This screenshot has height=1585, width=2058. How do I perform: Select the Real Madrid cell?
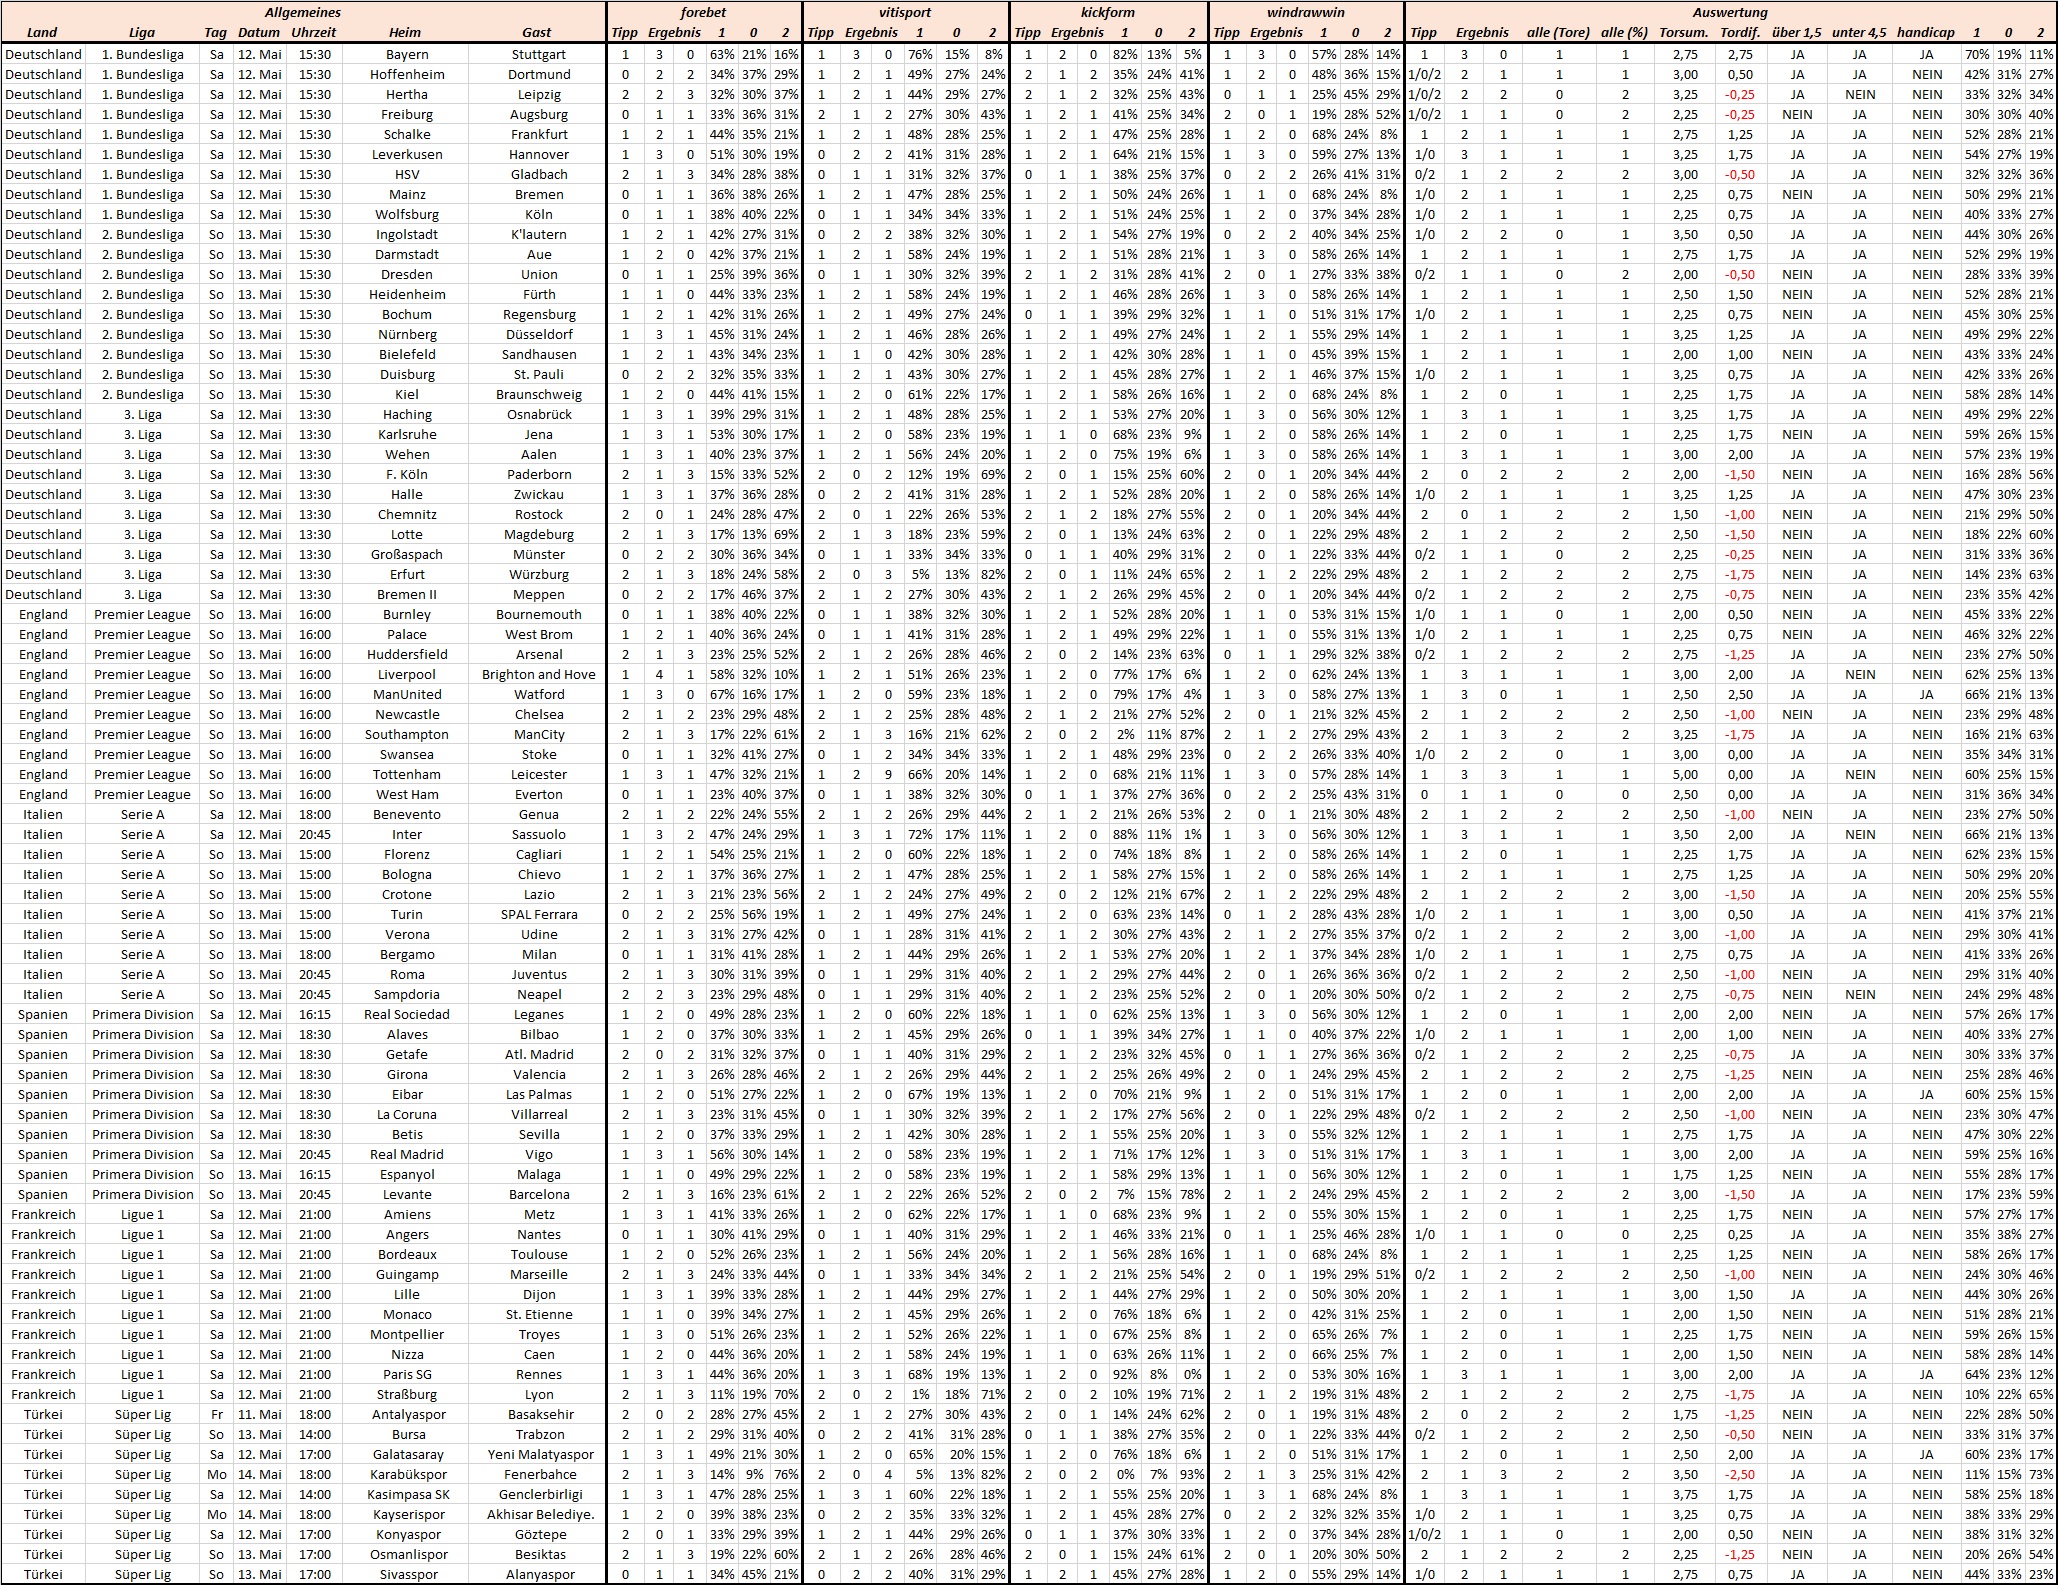click(406, 1154)
